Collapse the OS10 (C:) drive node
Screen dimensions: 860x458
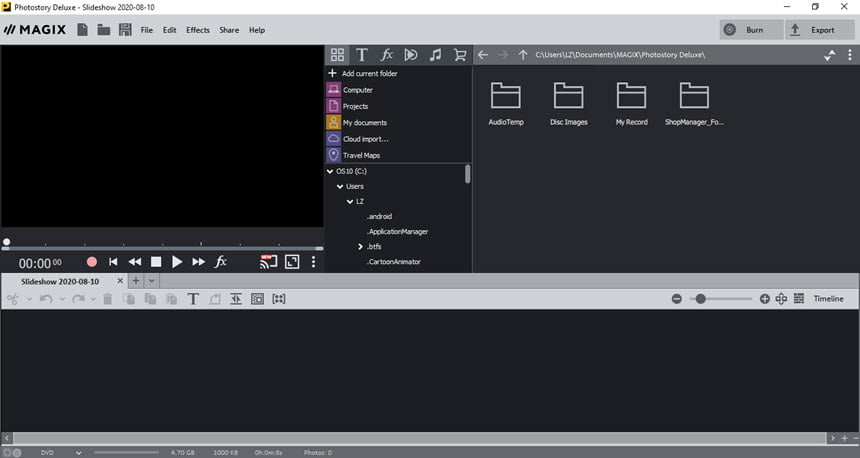point(330,171)
